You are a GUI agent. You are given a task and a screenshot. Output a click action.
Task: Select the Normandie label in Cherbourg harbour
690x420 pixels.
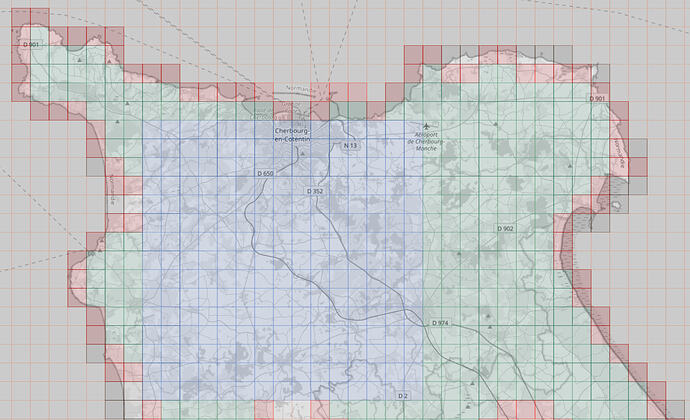click(297, 89)
